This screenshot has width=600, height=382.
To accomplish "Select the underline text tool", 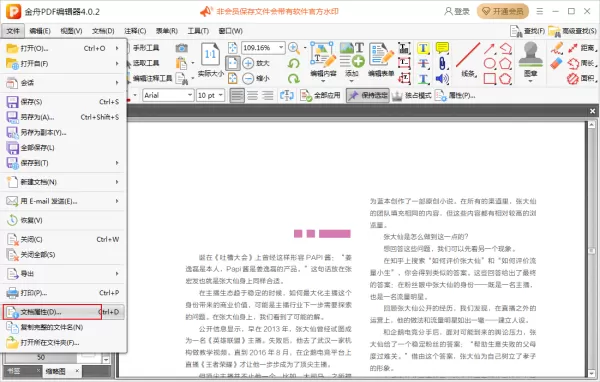I will point(423,79).
